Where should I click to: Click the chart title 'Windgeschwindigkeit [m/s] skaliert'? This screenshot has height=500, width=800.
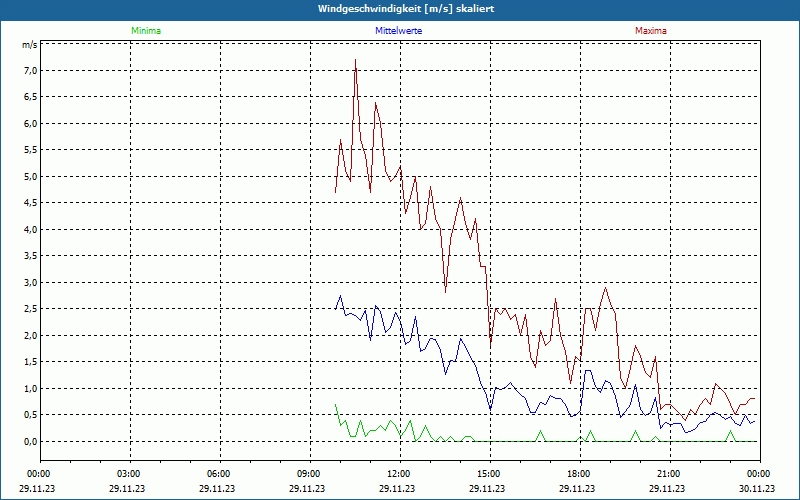(x=406, y=9)
